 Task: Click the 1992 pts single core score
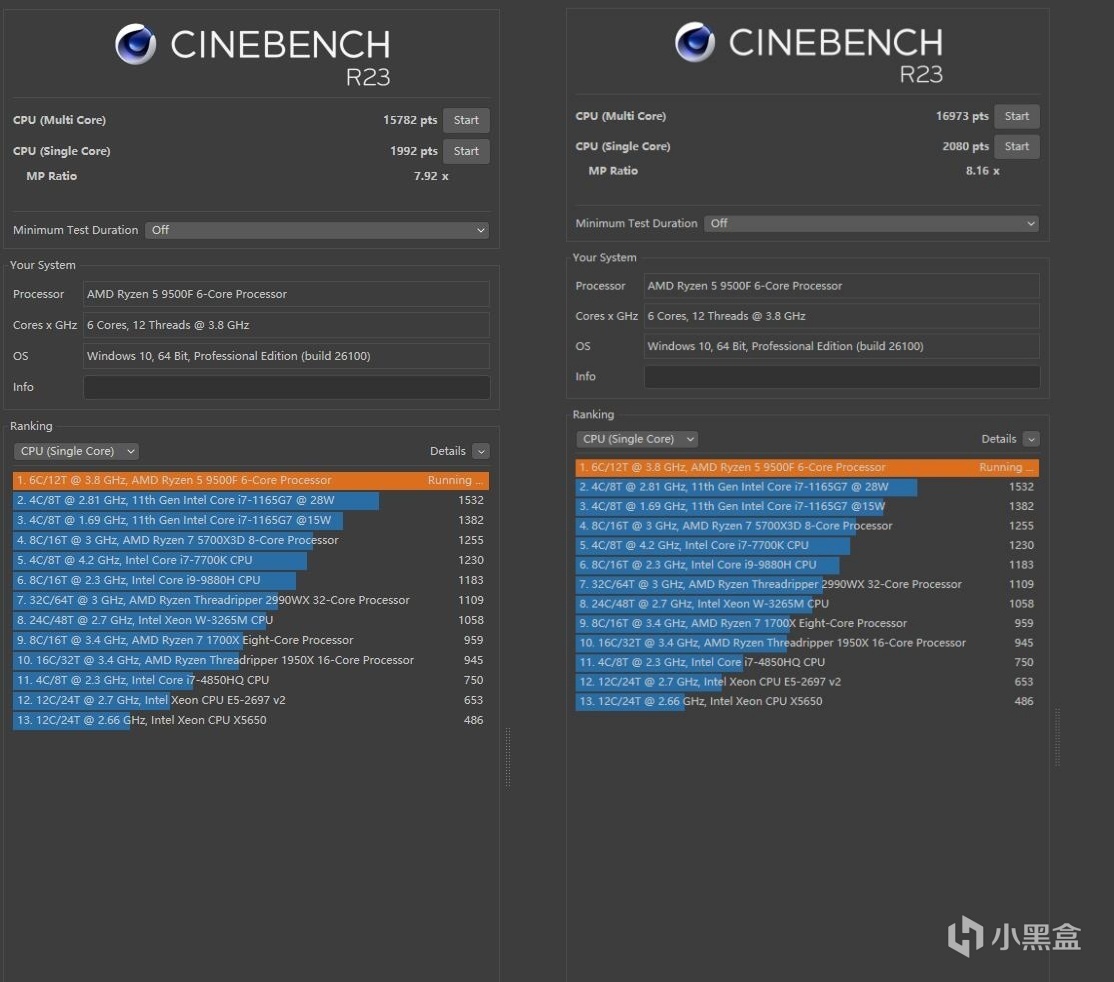[x=413, y=151]
